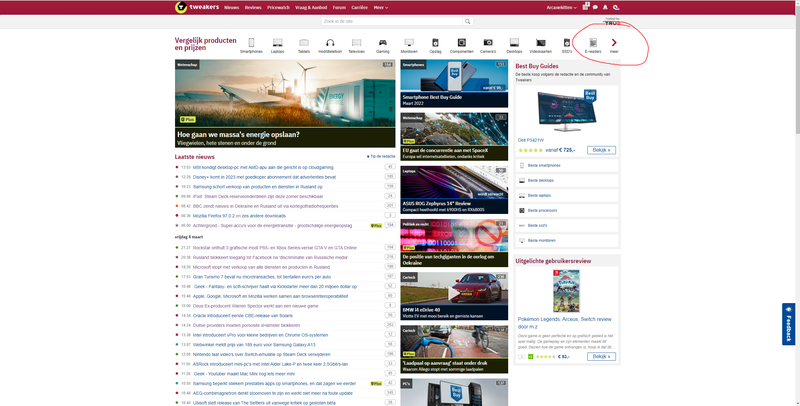Click Bekijk button for Pokémon Legends review
This screenshot has width=800, height=406.
coord(601,357)
